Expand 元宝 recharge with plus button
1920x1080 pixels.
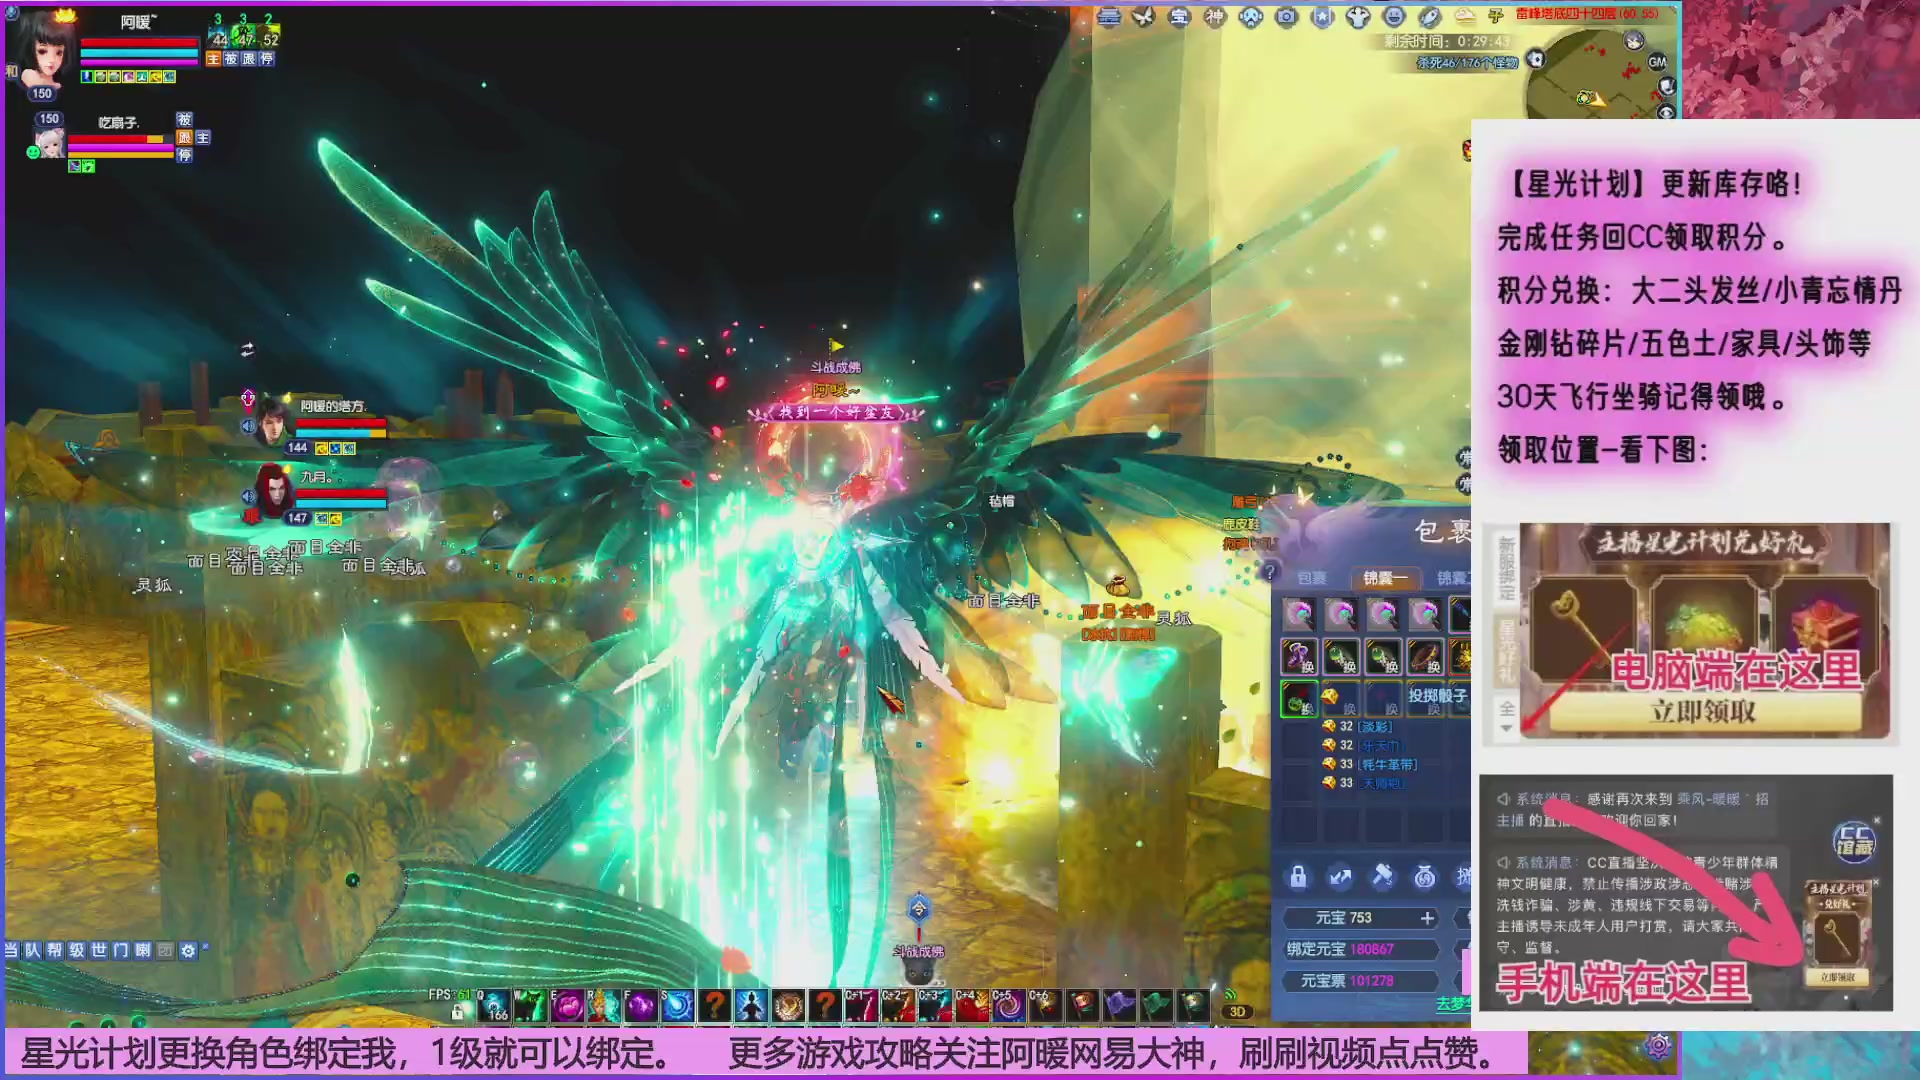pos(1427,918)
